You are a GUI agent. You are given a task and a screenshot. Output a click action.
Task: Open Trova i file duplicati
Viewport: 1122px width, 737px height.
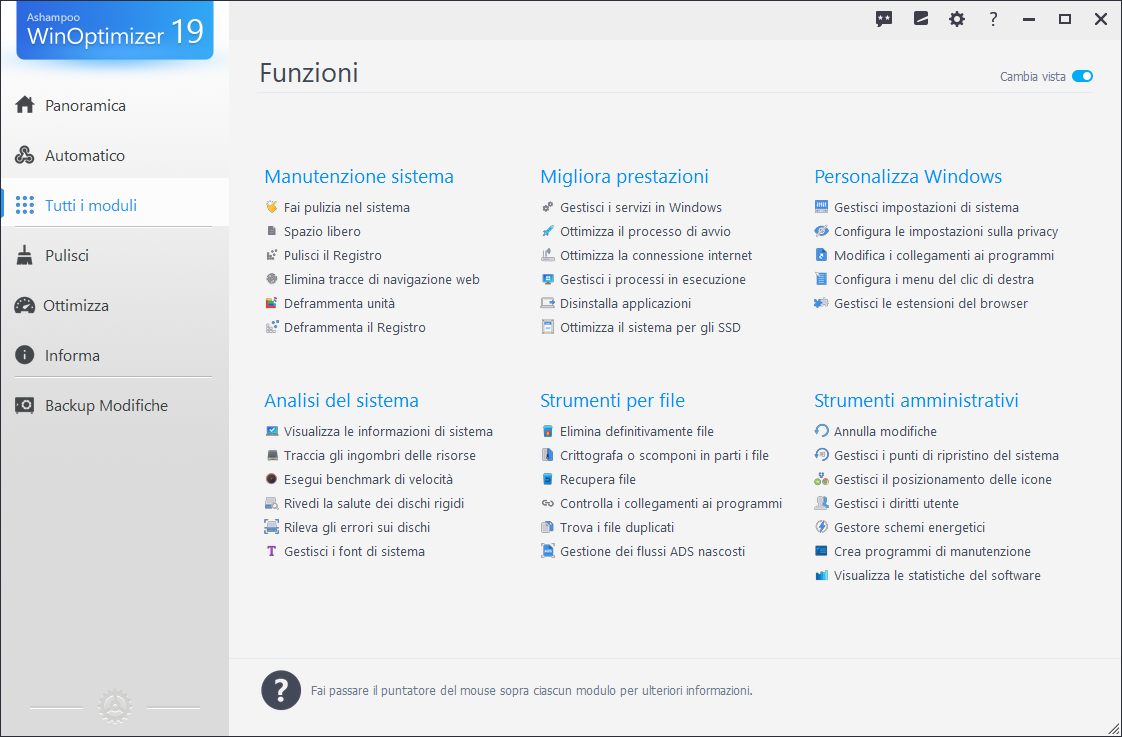point(617,527)
